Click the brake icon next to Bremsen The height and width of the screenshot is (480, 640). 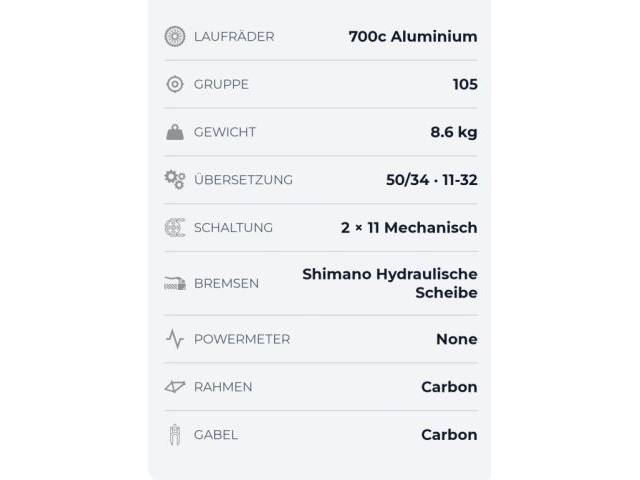(x=175, y=283)
